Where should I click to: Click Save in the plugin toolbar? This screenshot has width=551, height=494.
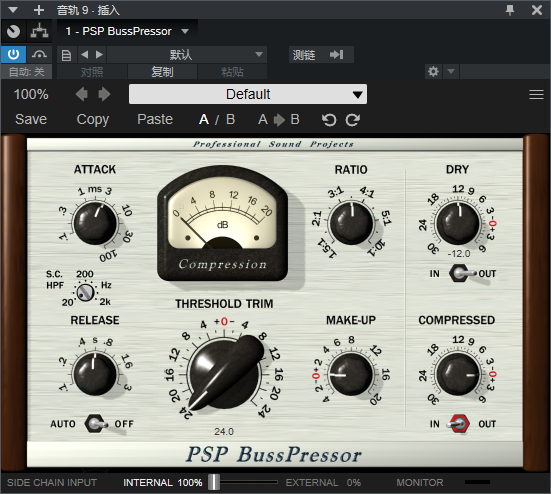[x=31, y=119]
